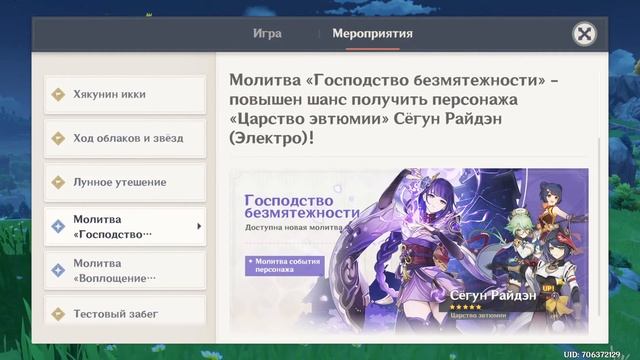The width and height of the screenshot is (640, 360).
Task: Open the Молитва «Воплощение…» entry
Action: (x=125, y=271)
